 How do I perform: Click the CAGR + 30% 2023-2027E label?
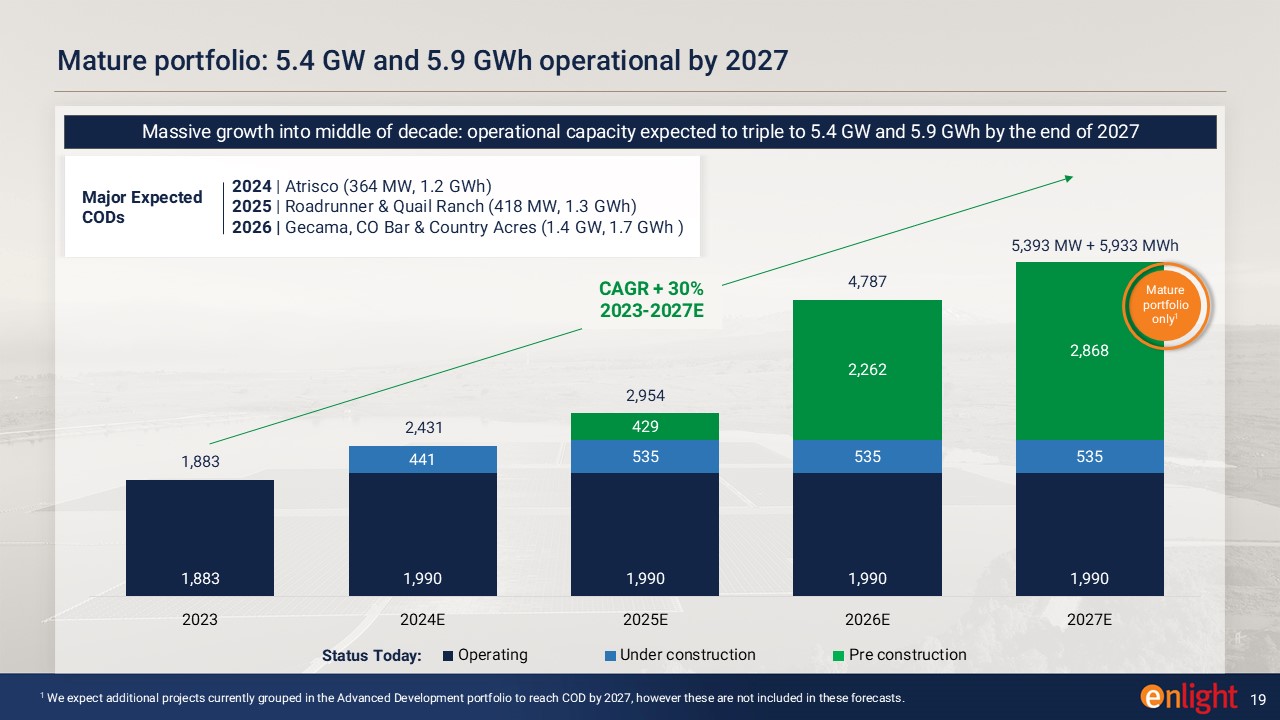(x=651, y=300)
